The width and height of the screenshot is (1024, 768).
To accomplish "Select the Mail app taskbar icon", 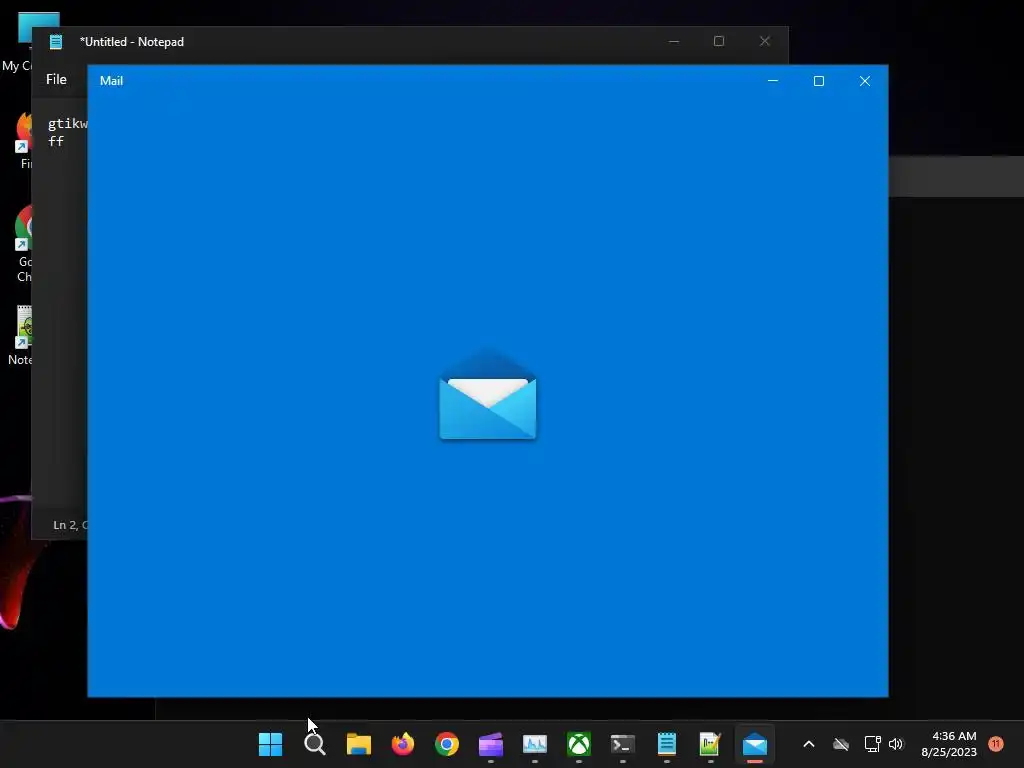I will pos(755,744).
